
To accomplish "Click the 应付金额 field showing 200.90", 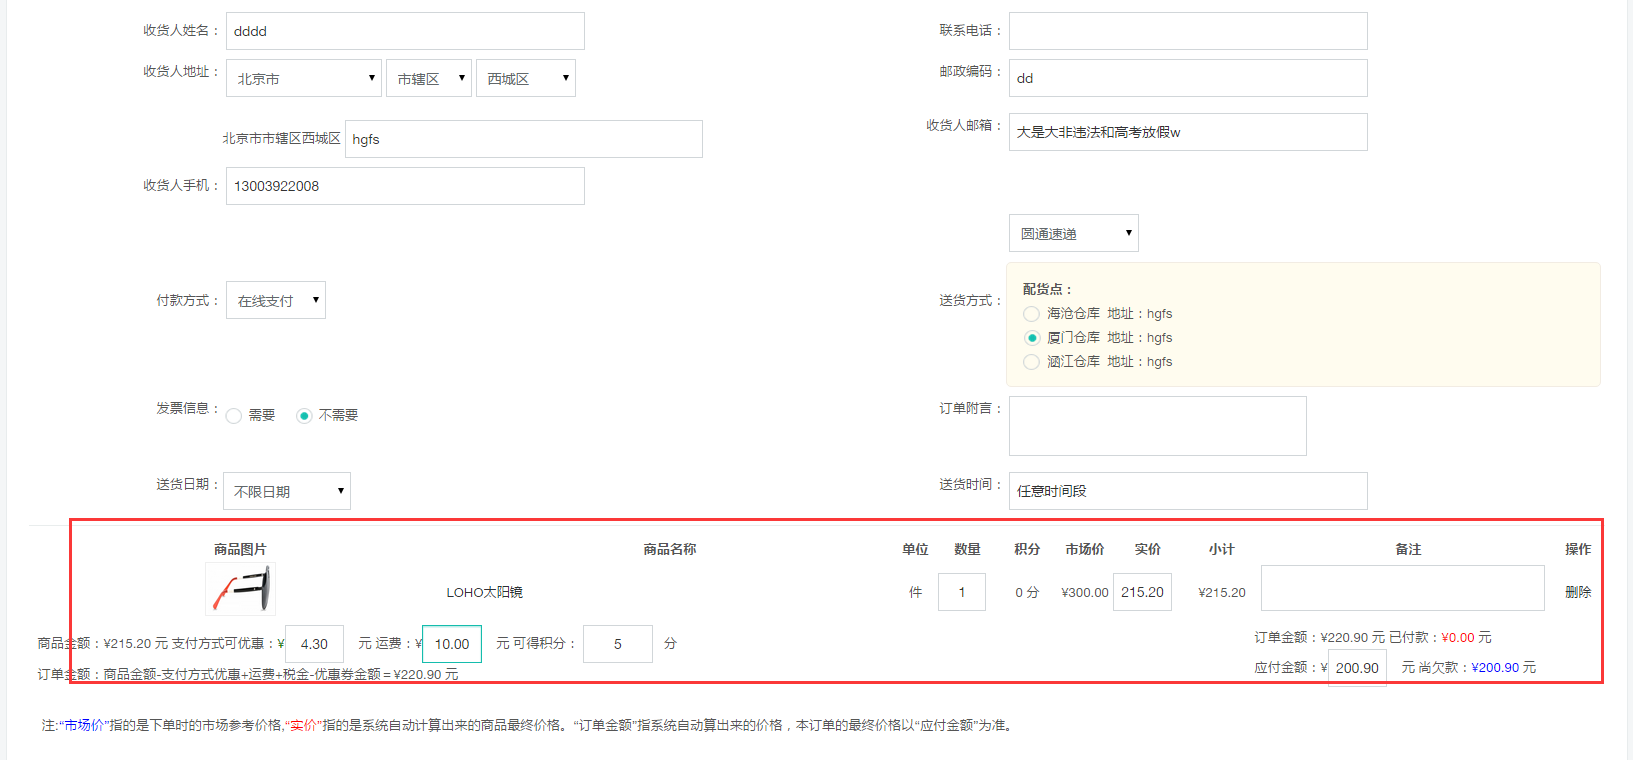I will tap(1357, 668).
